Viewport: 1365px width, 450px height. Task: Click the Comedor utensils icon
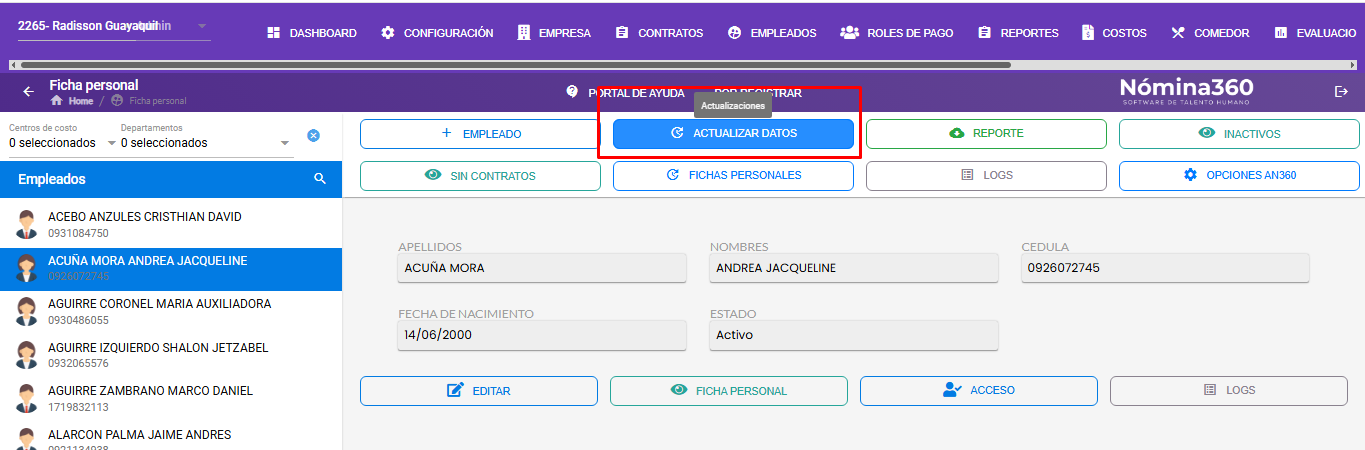(x=1177, y=33)
